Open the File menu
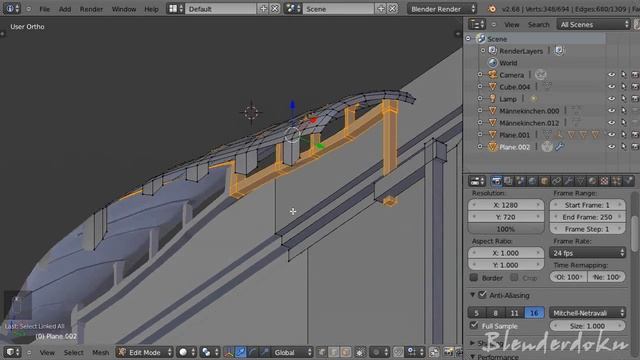Image resolution: width=640 pixels, height=360 pixels. pyautogui.click(x=44, y=9)
